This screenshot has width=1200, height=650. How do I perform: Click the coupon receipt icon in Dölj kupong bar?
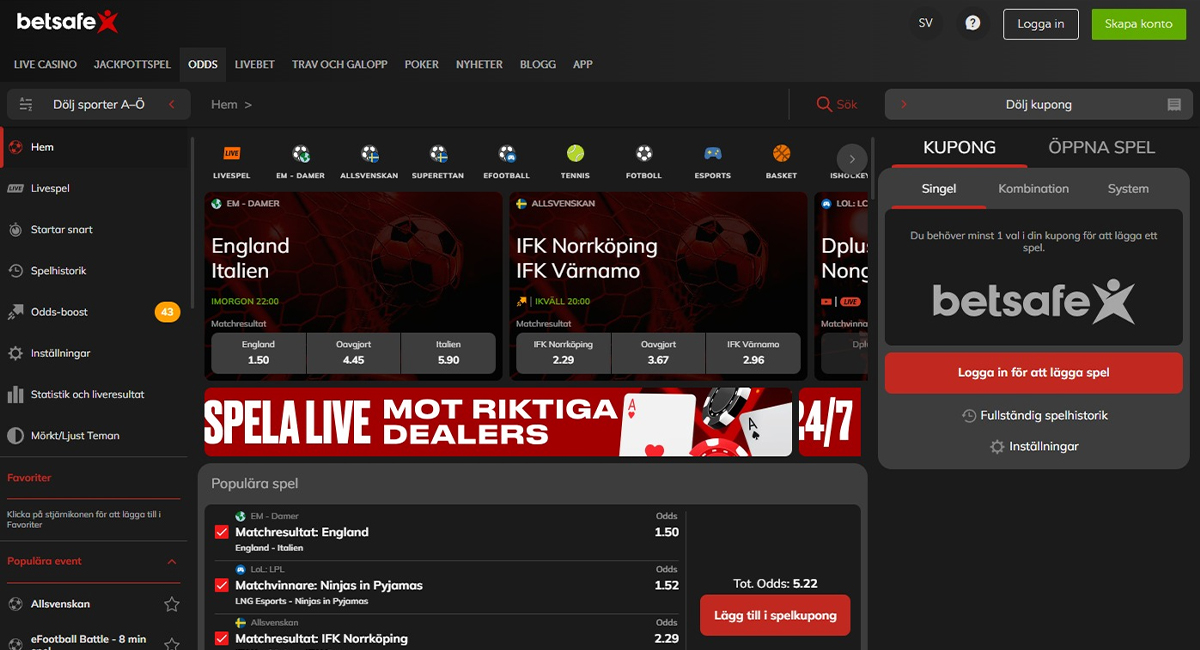(1174, 105)
